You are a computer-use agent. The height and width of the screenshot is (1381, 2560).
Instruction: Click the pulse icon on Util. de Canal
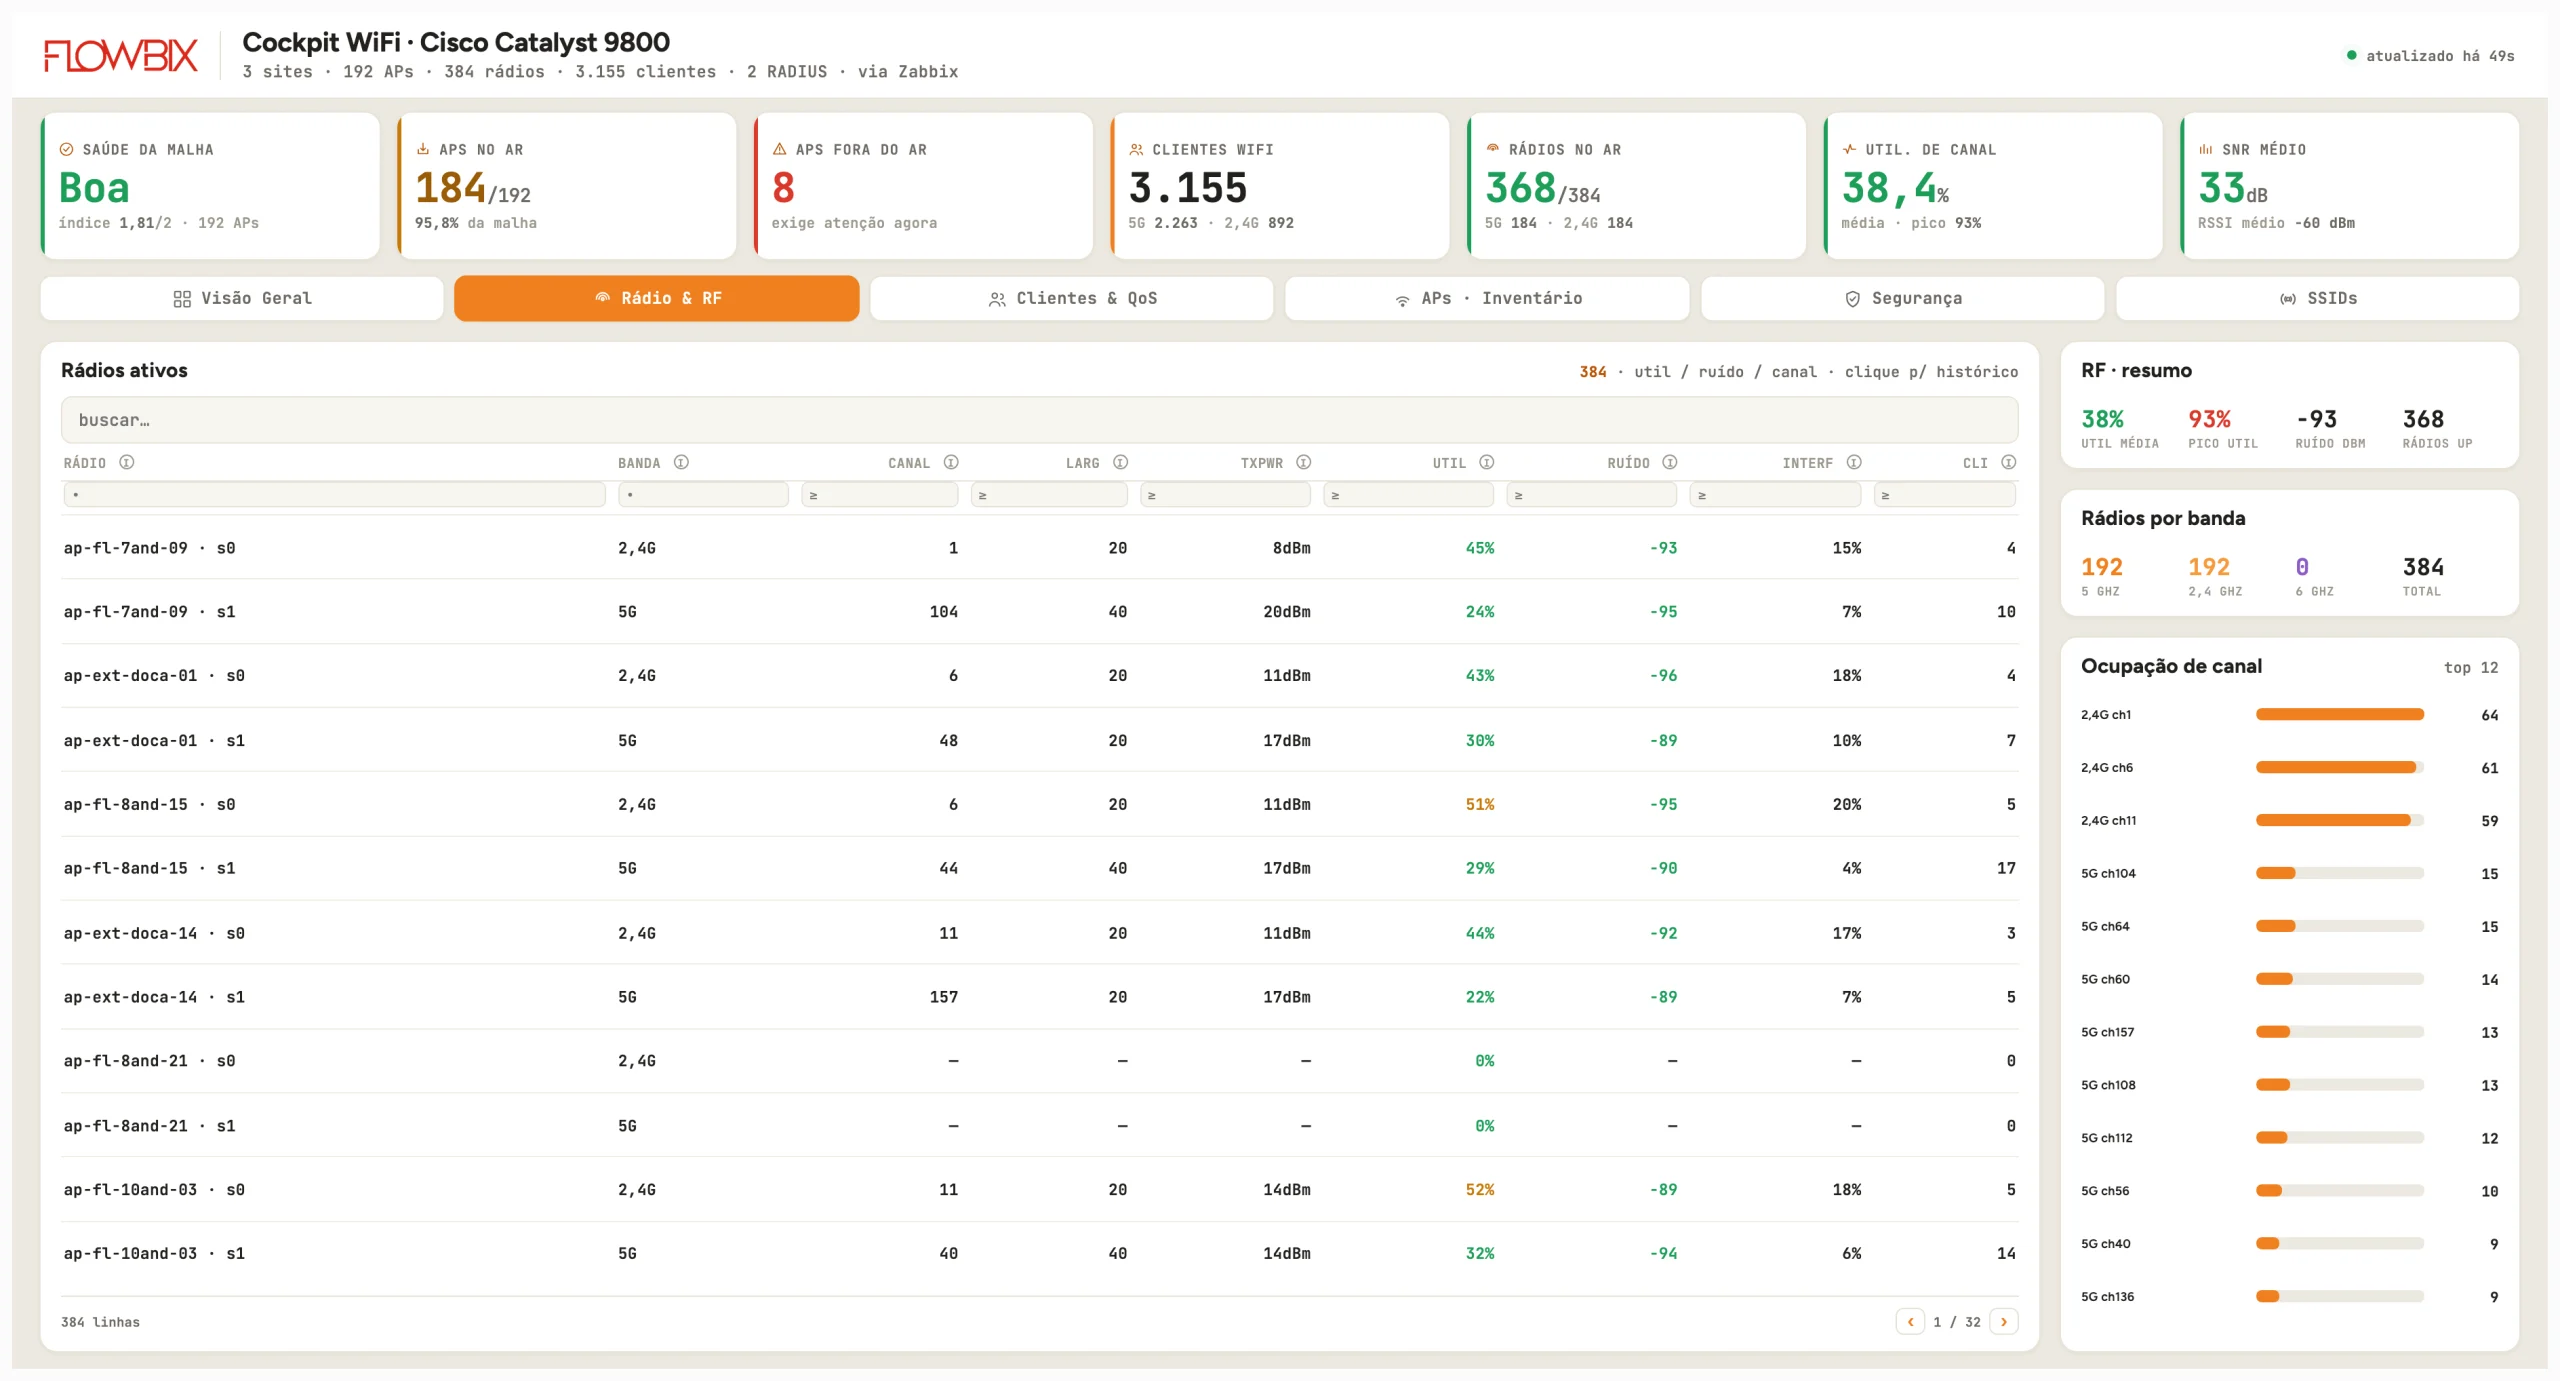click(x=1849, y=149)
